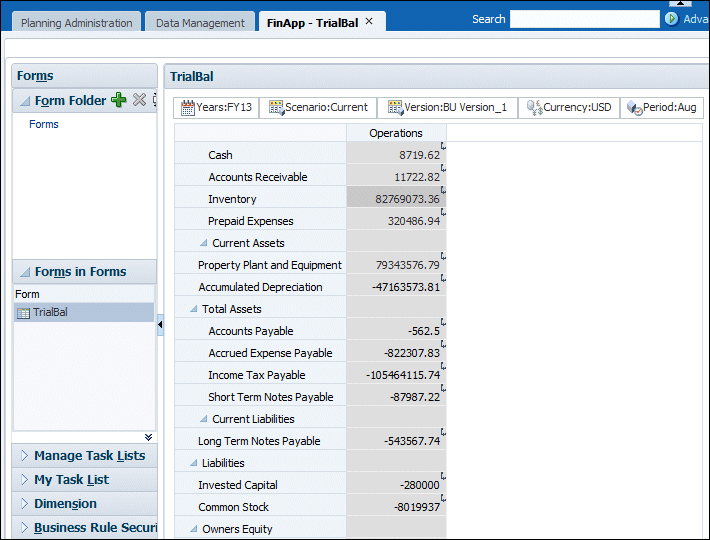Click the green plus add folder icon
710x540 pixels.
[119, 100]
